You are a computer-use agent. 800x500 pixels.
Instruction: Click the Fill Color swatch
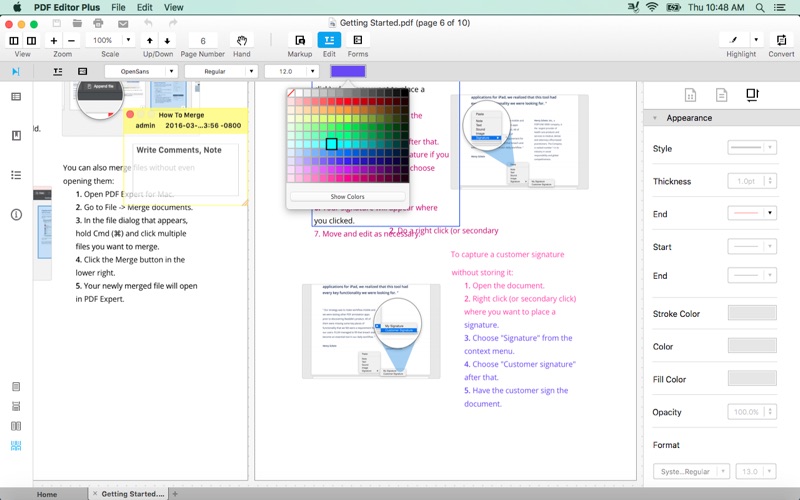click(752, 378)
